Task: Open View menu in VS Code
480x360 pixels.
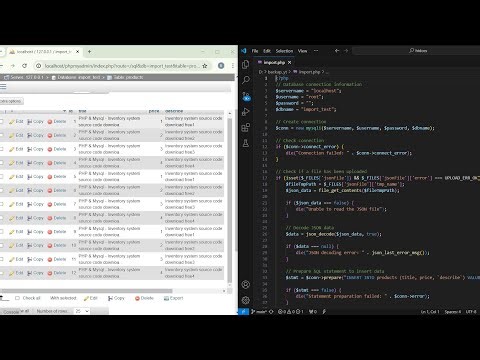Action: click(x=302, y=51)
